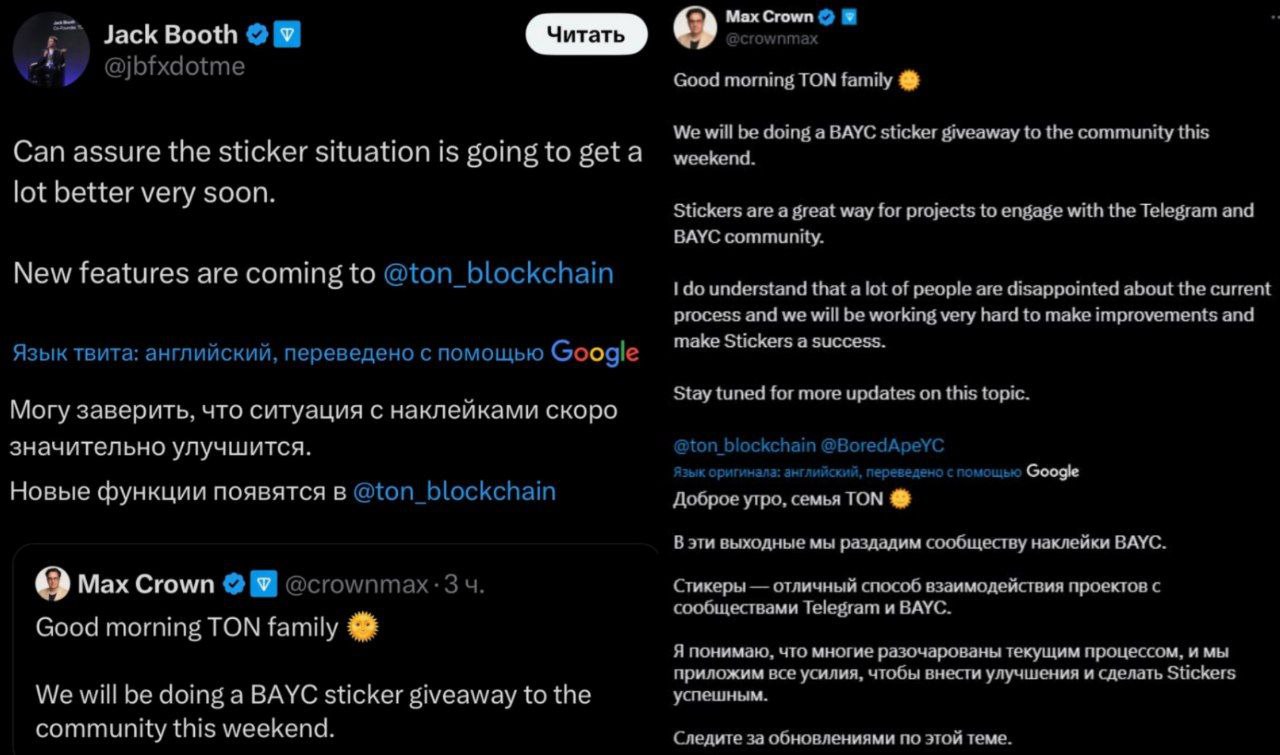Click the Google logo in the translation notice
Viewport: 1280px width, 755px height.
coord(595,352)
